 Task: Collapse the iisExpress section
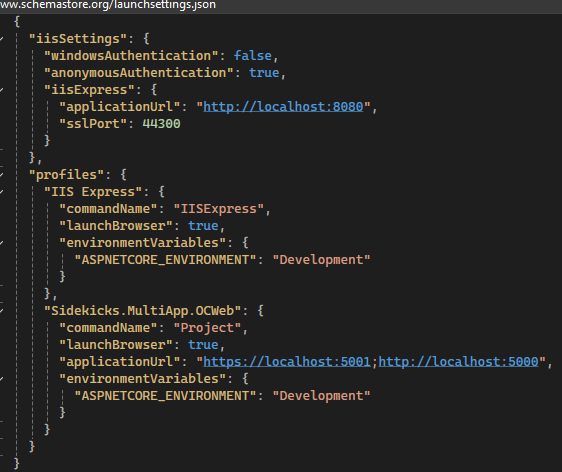pos(1,90)
